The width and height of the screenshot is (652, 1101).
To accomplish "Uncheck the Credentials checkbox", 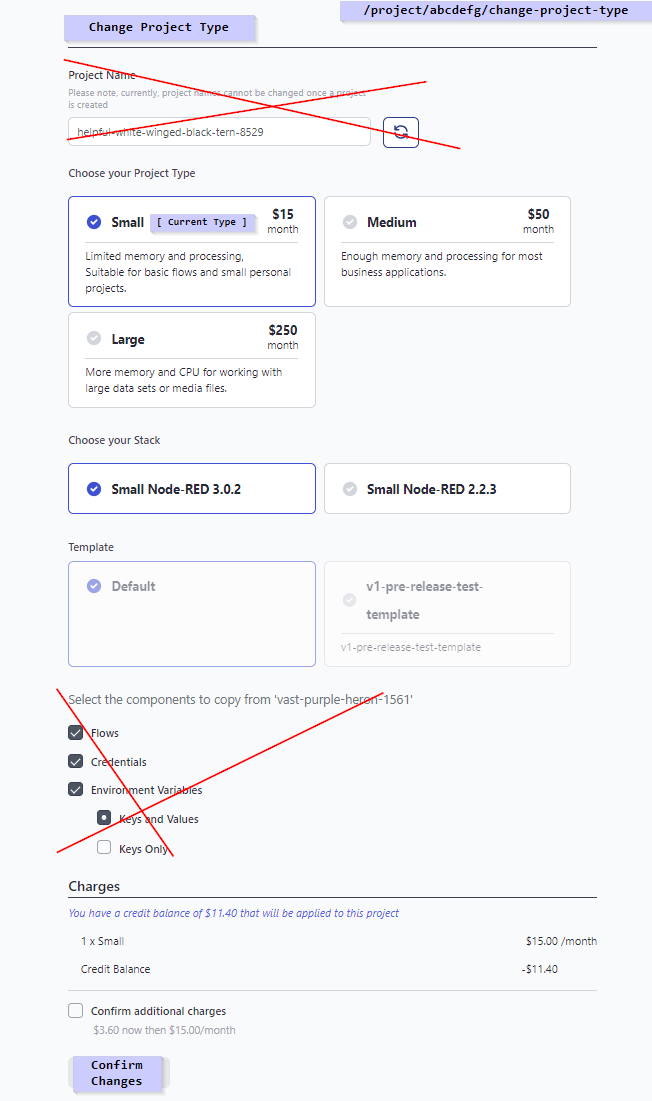I will [x=75, y=761].
